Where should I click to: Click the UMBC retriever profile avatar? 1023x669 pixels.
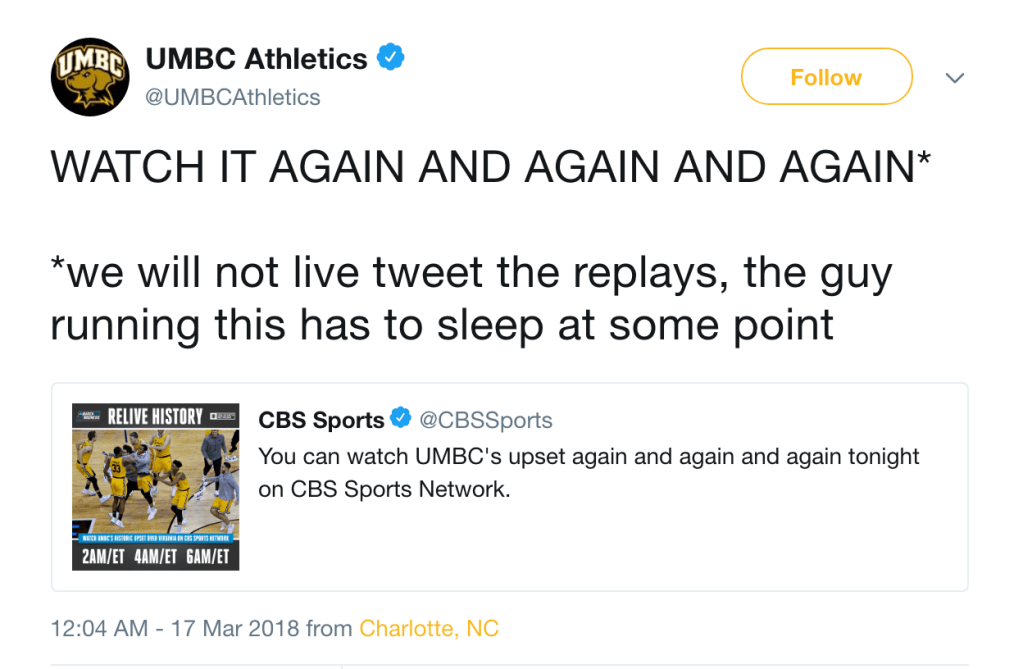(90, 77)
